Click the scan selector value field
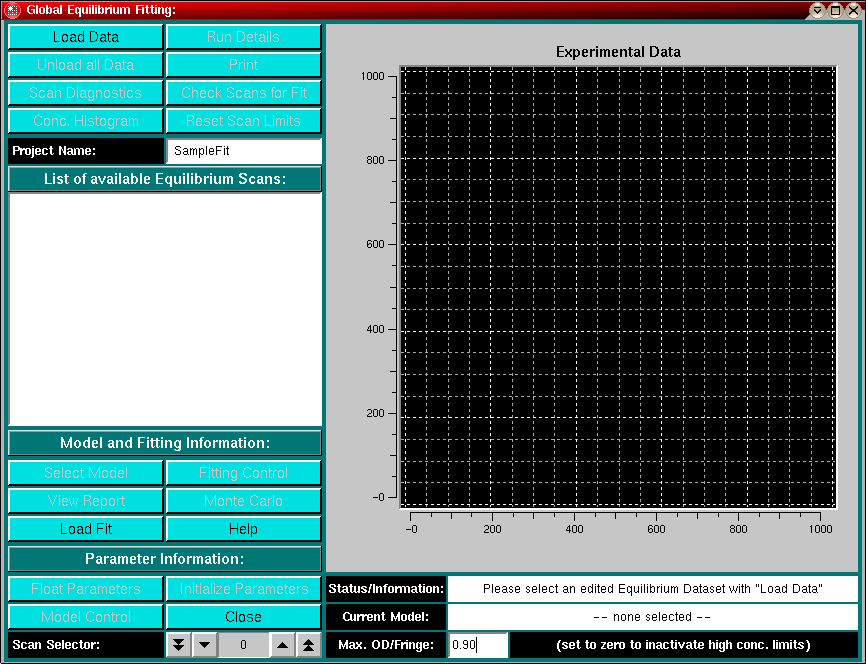Screen dimensions: 866x664 (x=243, y=645)
